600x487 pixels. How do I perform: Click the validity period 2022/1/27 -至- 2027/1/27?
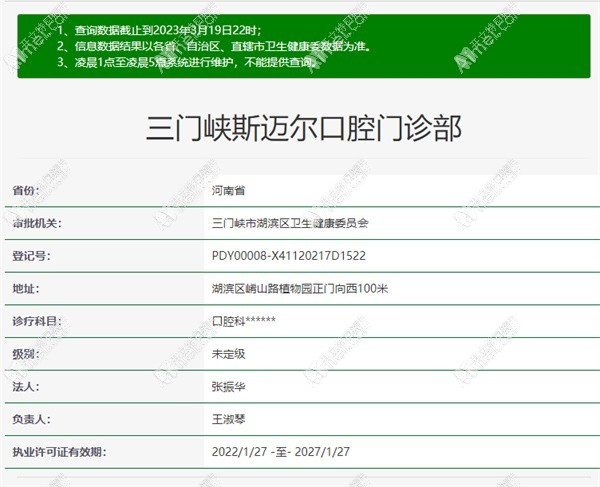point(281,452)
